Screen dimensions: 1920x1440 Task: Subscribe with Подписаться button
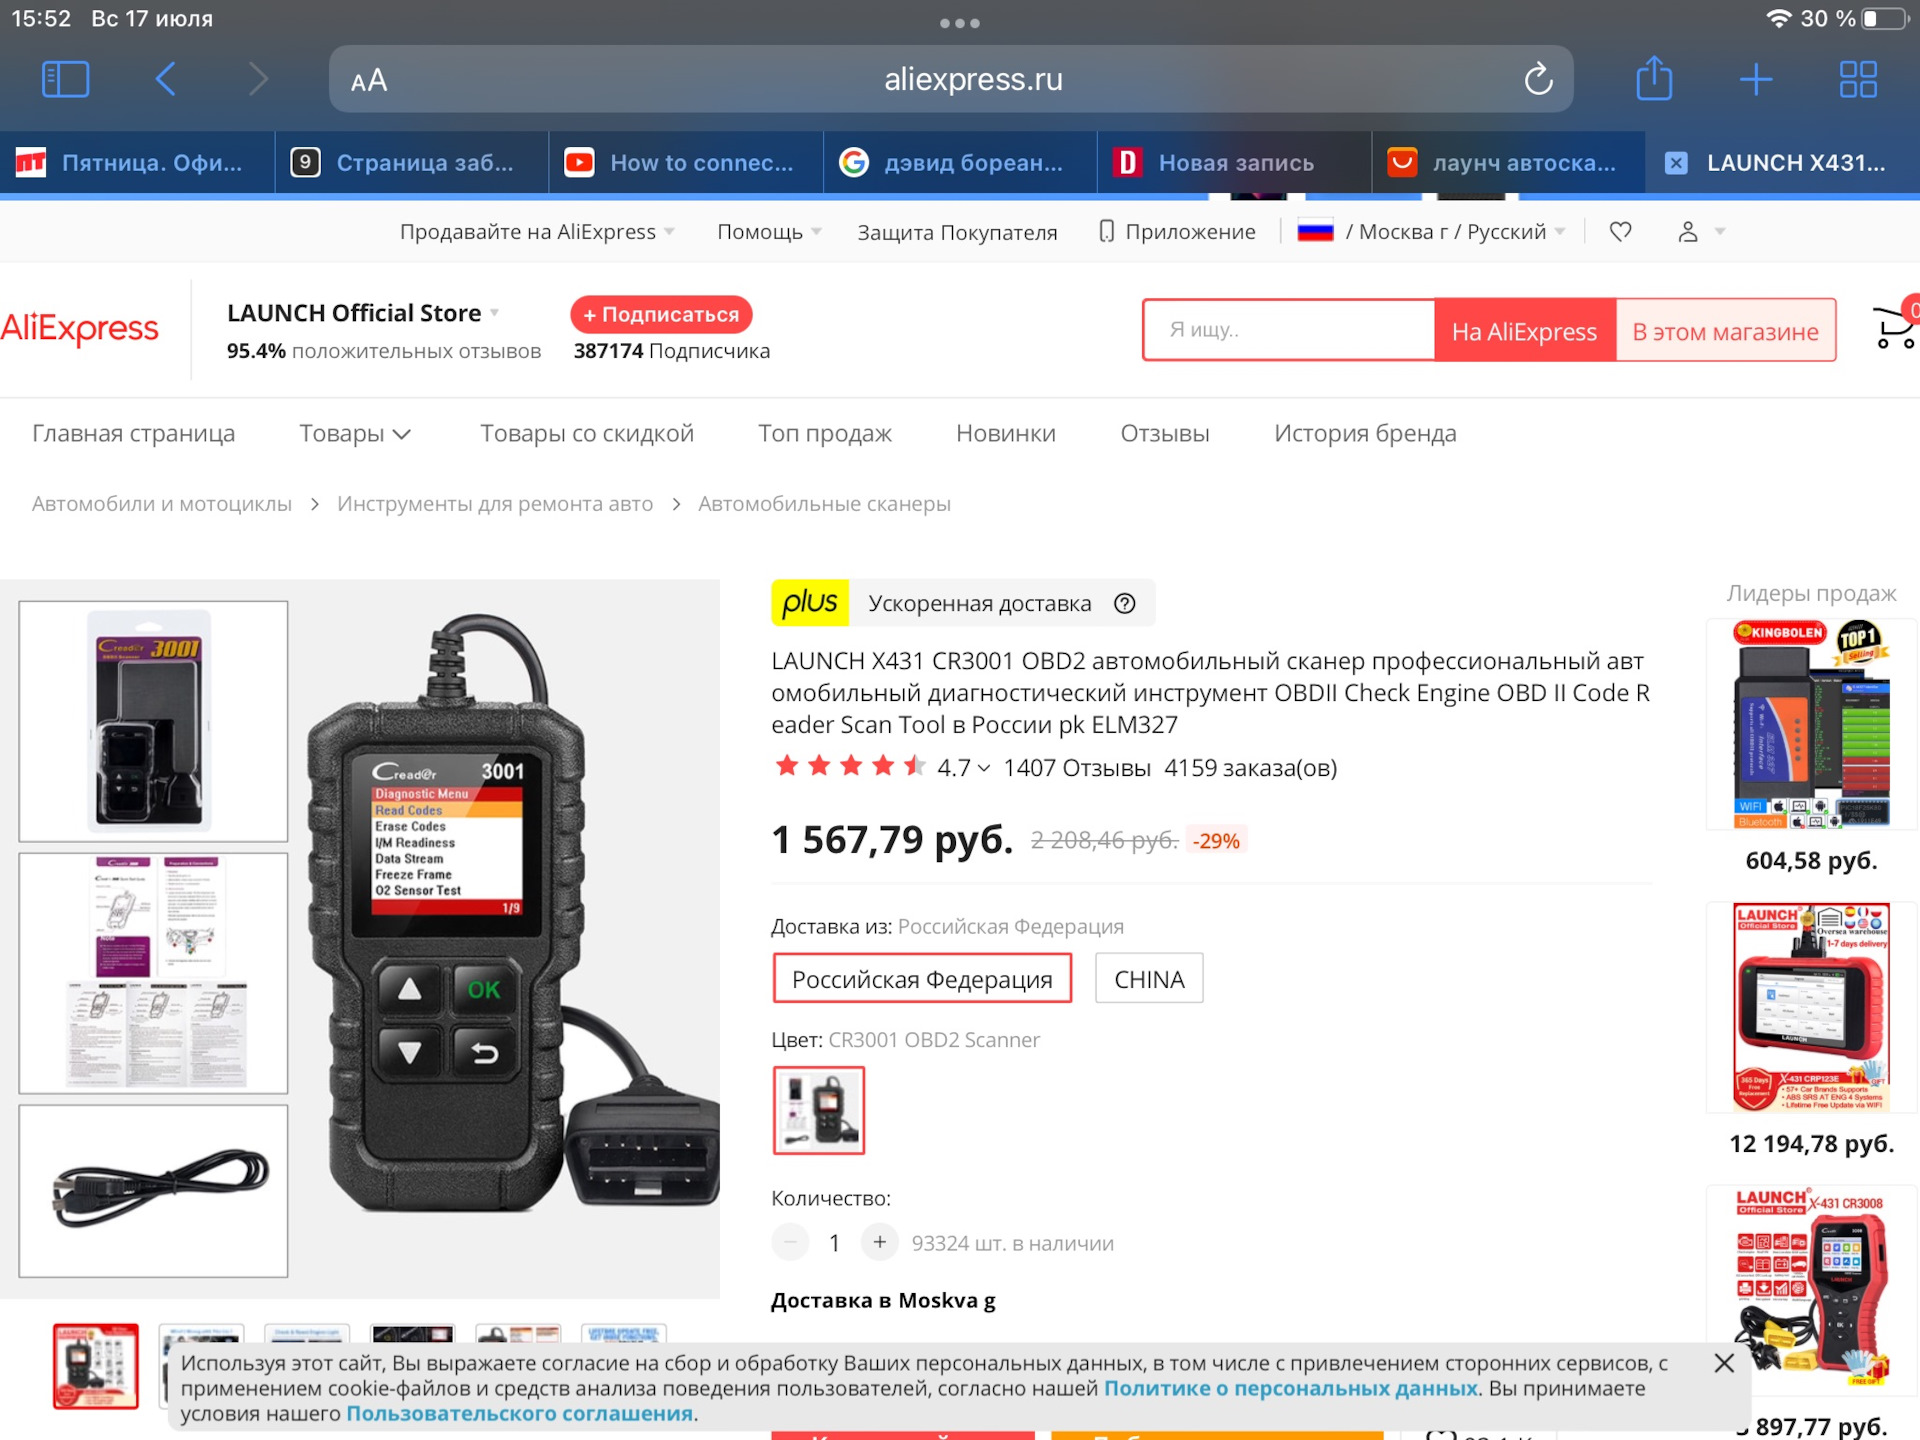[661, 314]
